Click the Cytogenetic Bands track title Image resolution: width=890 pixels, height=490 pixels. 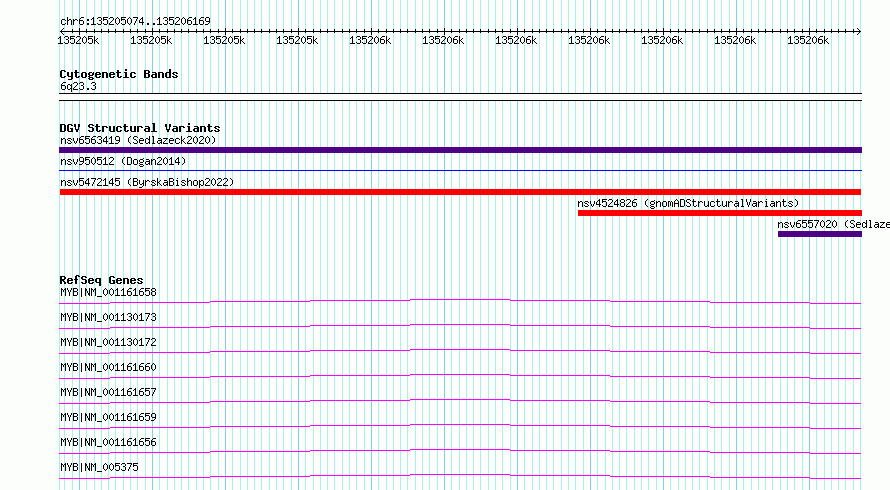point(119,74)
